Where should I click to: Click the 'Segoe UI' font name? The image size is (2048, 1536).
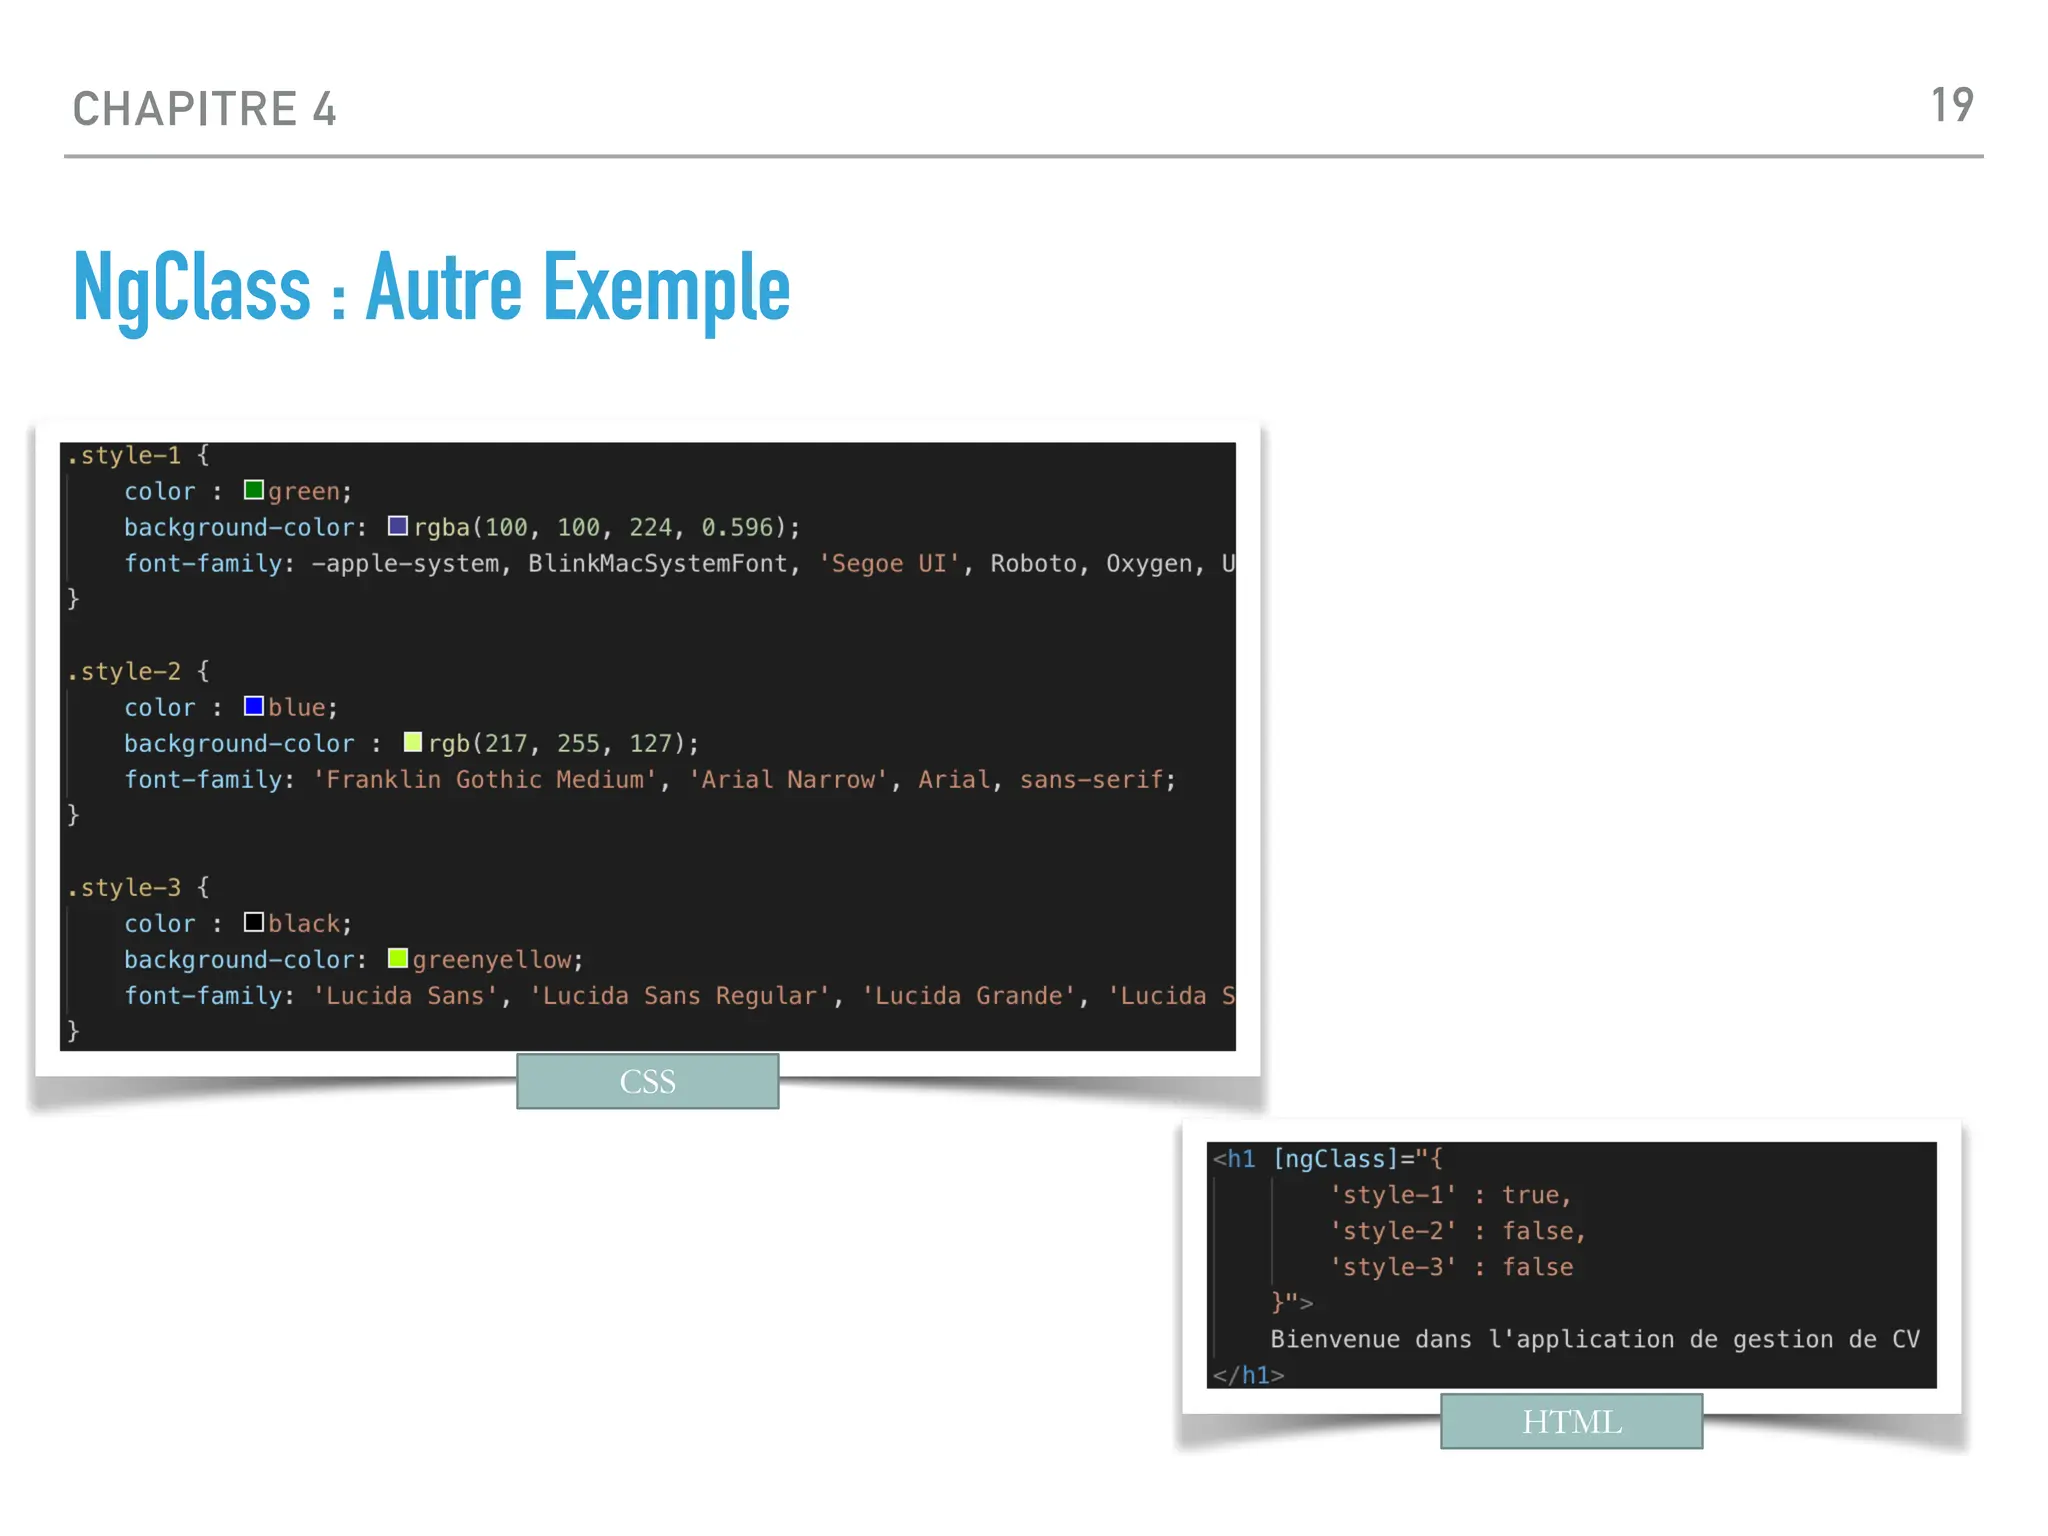click(x=889, y=564)
